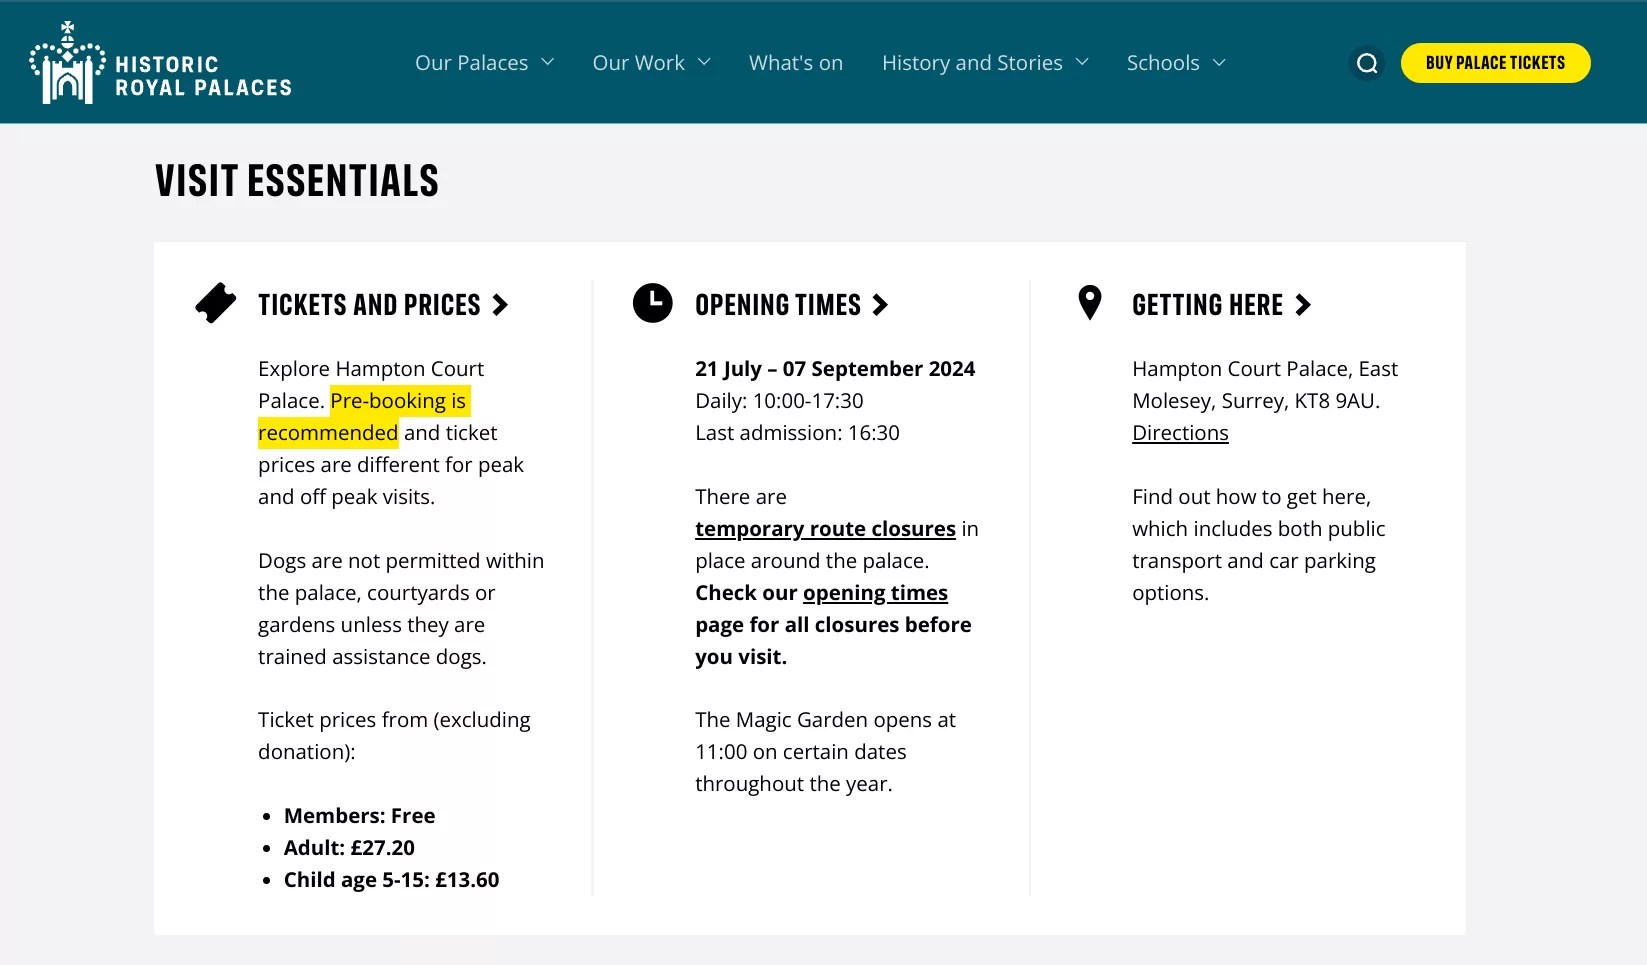Expand the Schools dropdown chevron

point(1219,62)
